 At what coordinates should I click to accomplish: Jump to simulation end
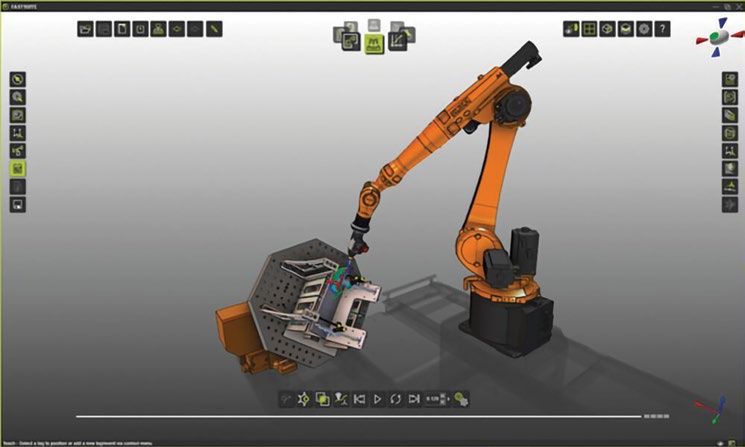pos(414,399)
